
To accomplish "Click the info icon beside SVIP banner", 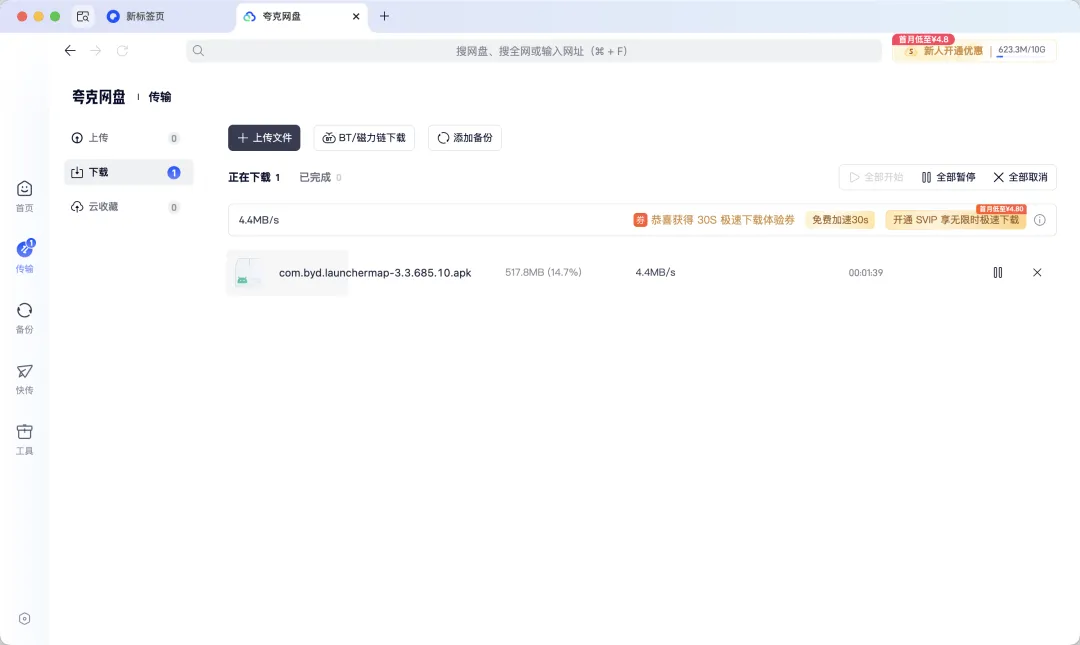I will 1040,220.
